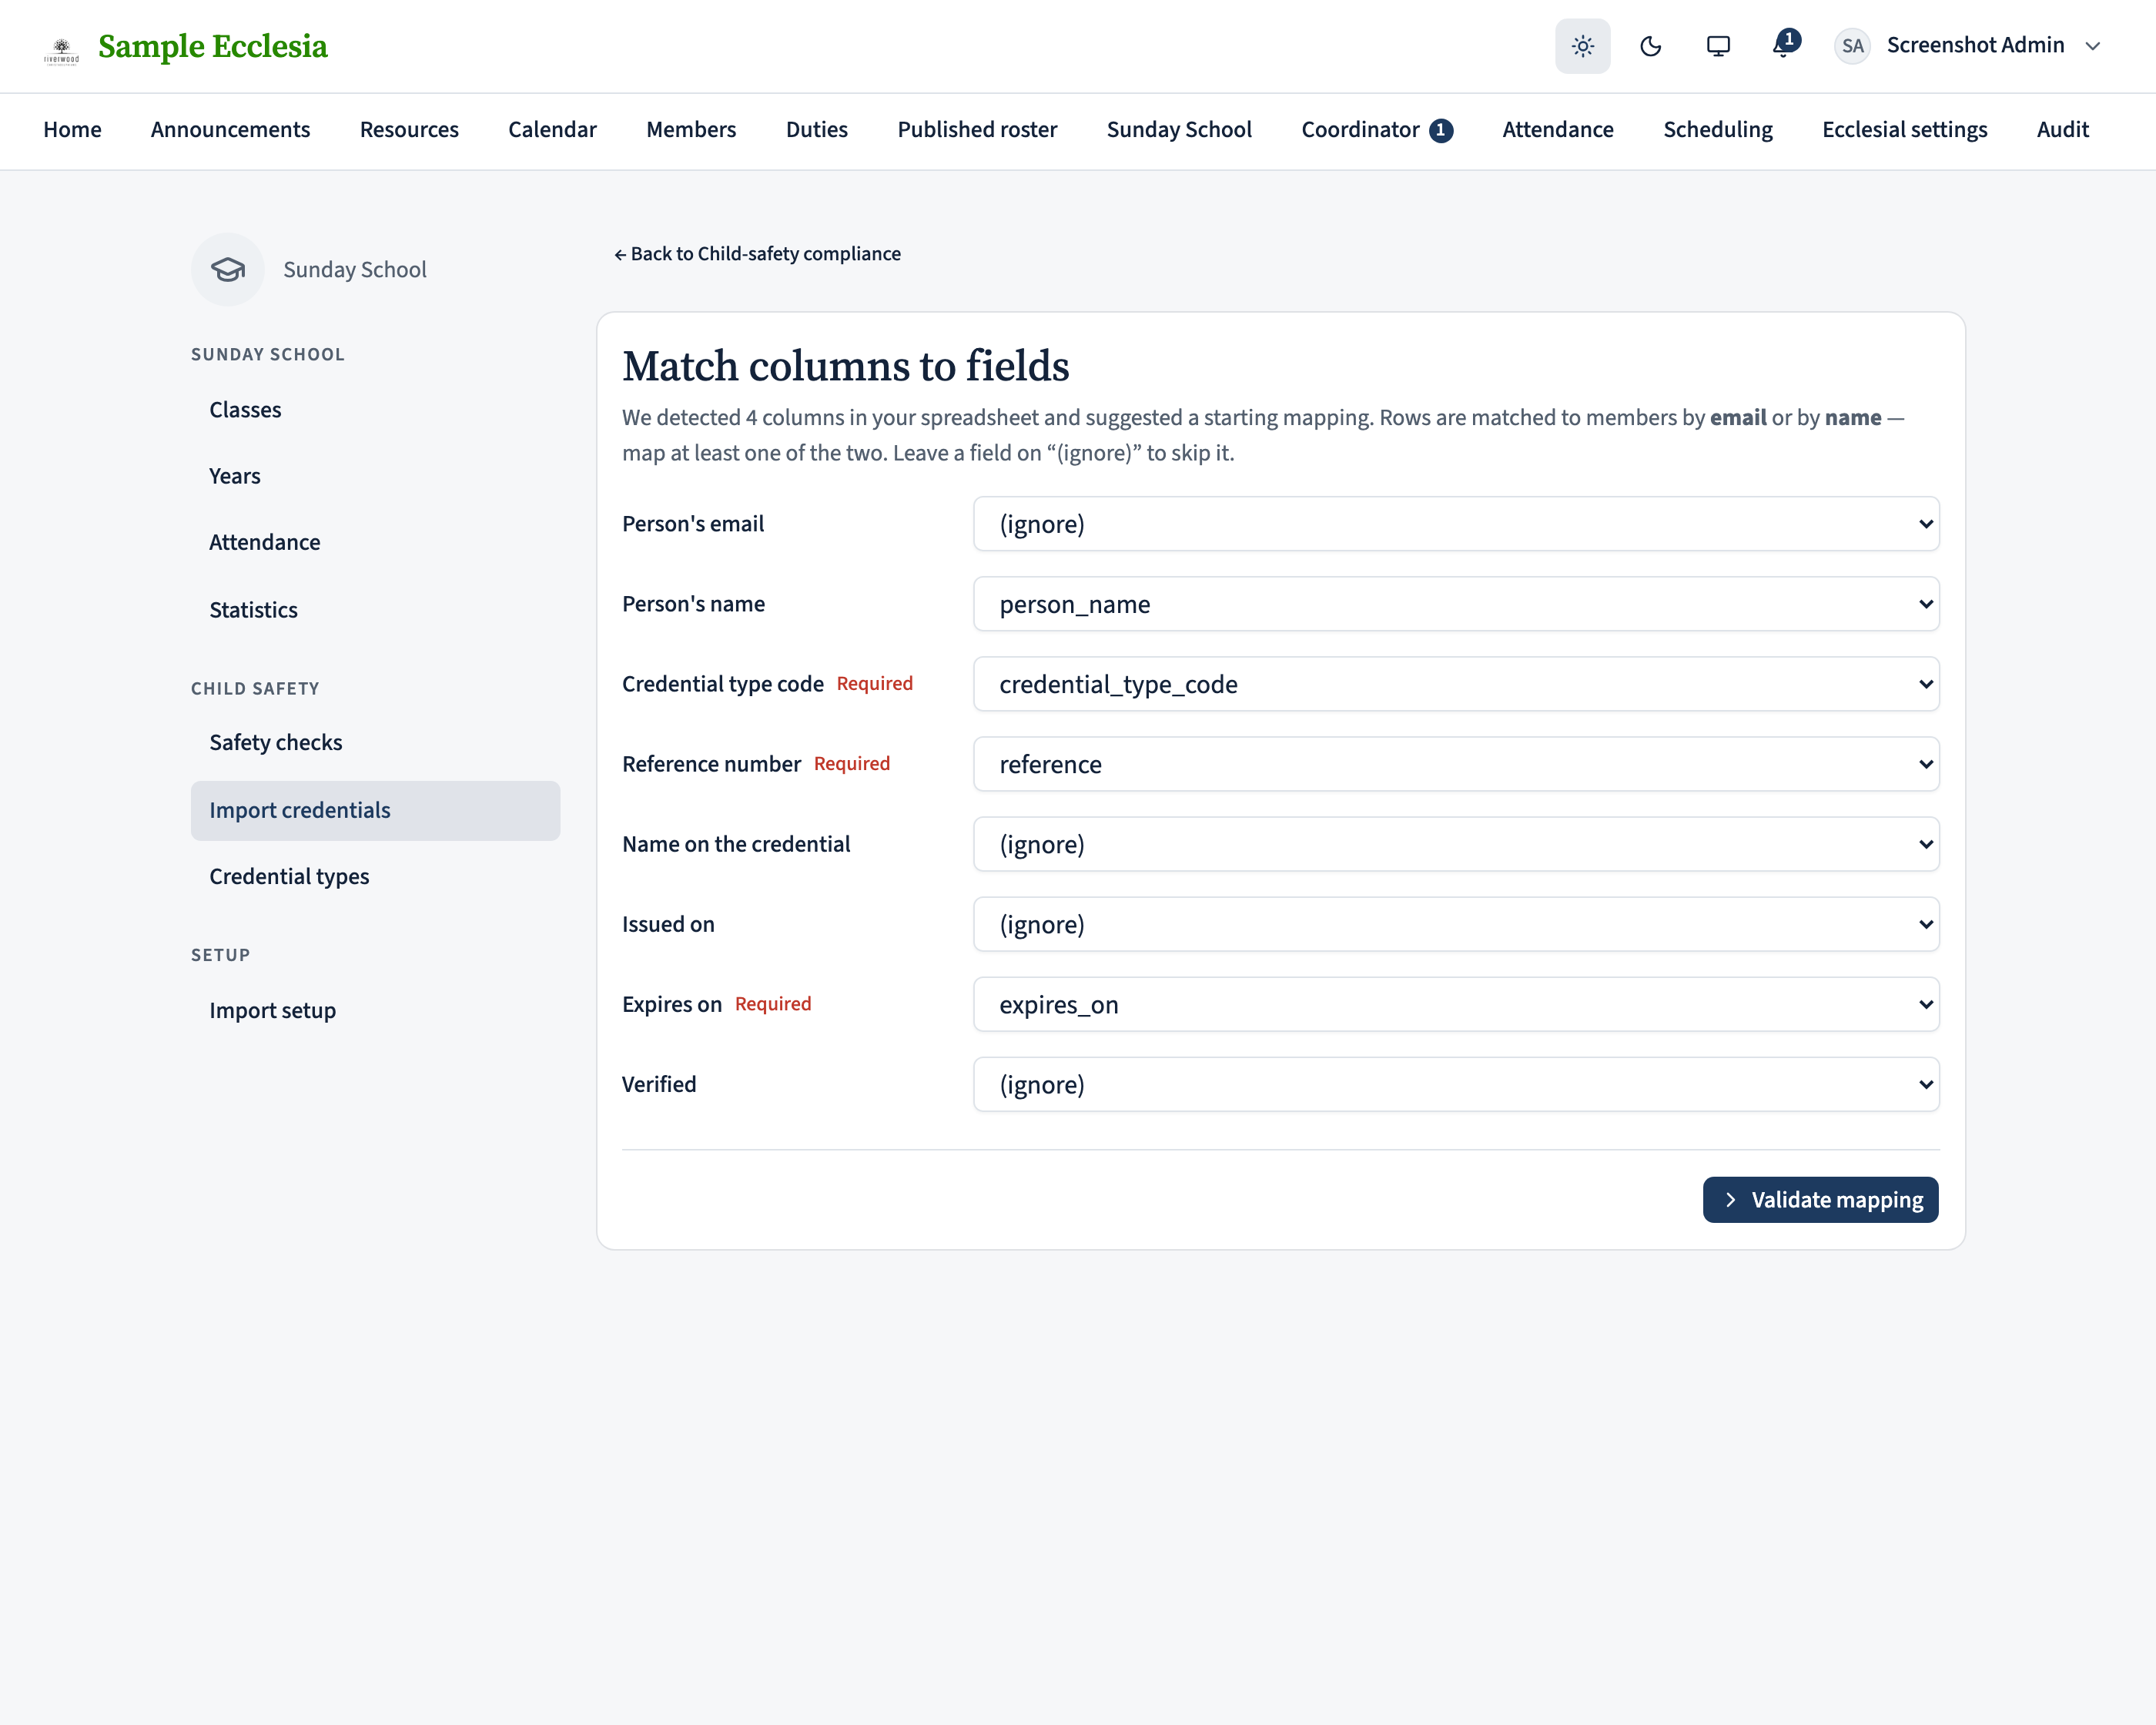Select system theme monitor icon
The width and height of the screenshot is (2156, 1725).
click(x=1718, y=46)
